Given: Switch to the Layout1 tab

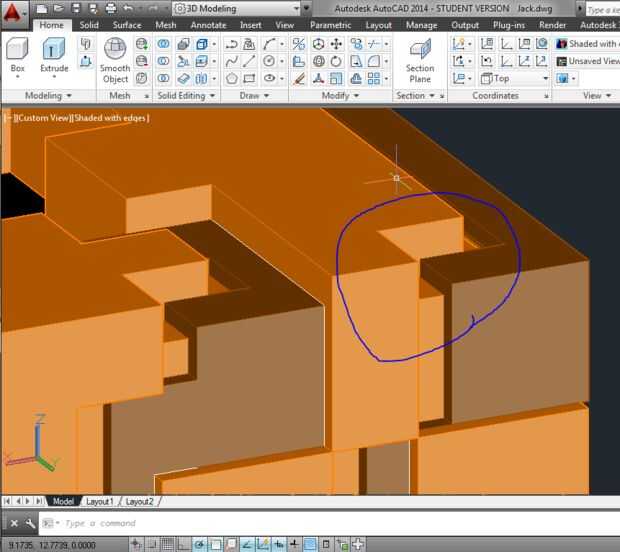Looking at the screenshot, I should click(x=100, y=501).
